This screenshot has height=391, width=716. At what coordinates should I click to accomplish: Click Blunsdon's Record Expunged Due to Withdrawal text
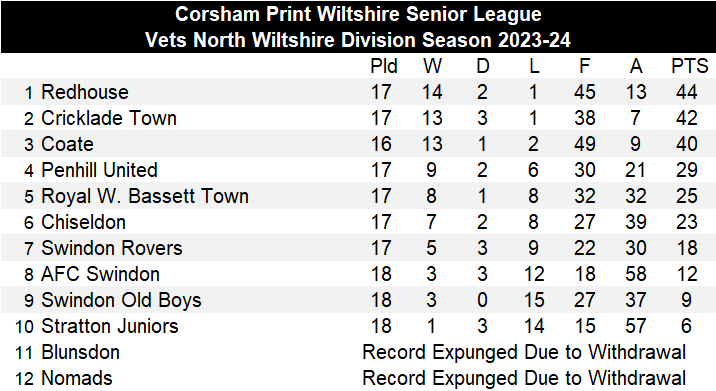coord(524,353)
